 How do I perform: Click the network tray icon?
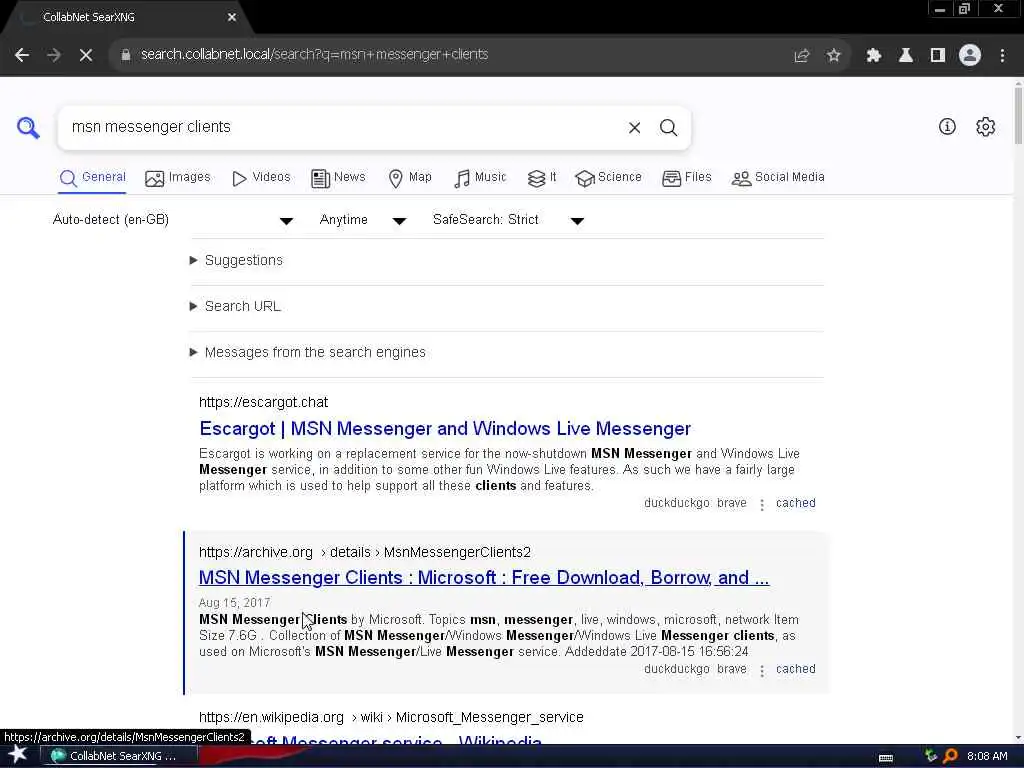[931, 756]
